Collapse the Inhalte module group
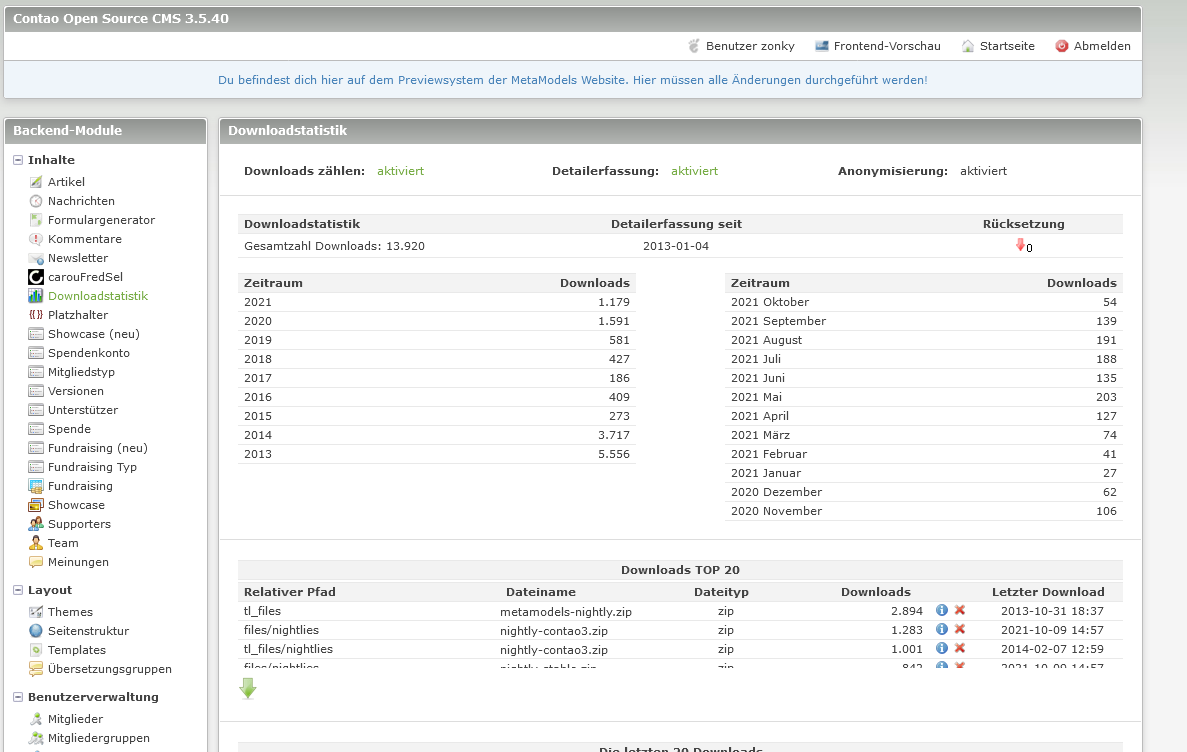The width and height of the screenshot is (1187, 752). tap(18, 160)
